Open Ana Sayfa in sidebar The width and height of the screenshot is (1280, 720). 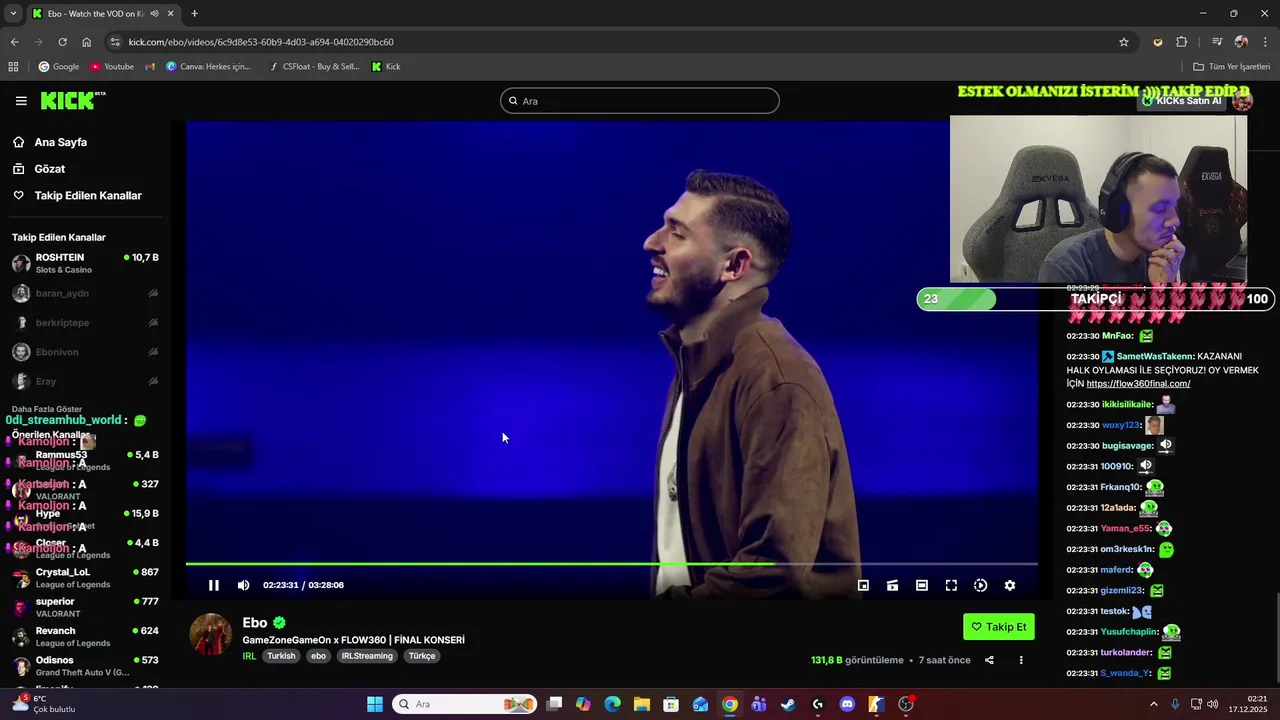(60, 142)
